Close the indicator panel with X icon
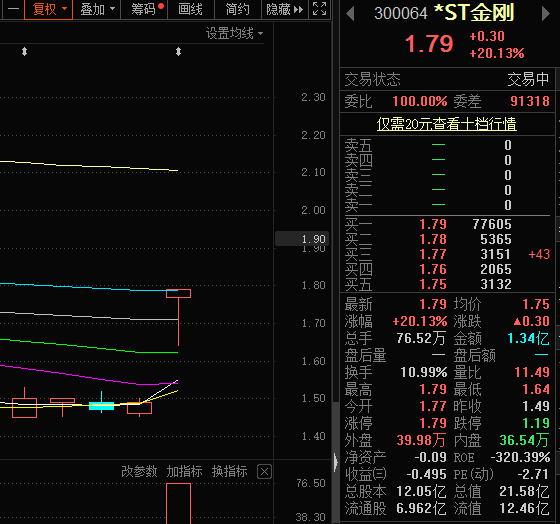Image resolution: width=560 pixels, height=524 pixels. 264,472
